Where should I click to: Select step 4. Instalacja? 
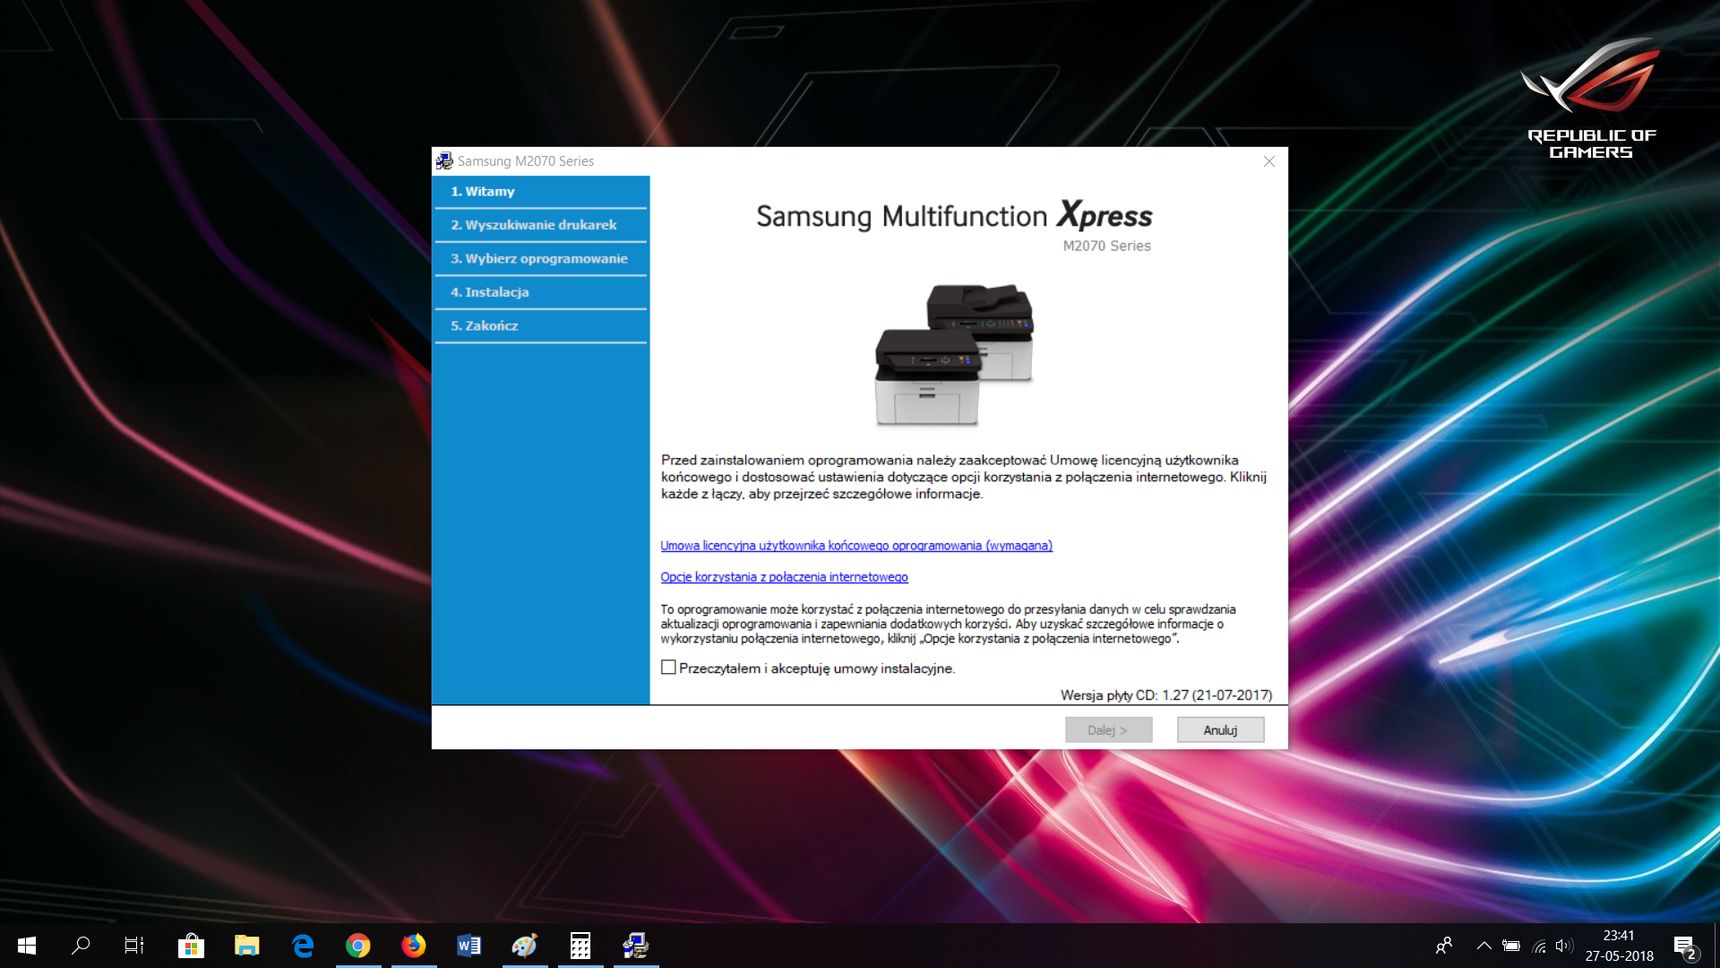541,292
